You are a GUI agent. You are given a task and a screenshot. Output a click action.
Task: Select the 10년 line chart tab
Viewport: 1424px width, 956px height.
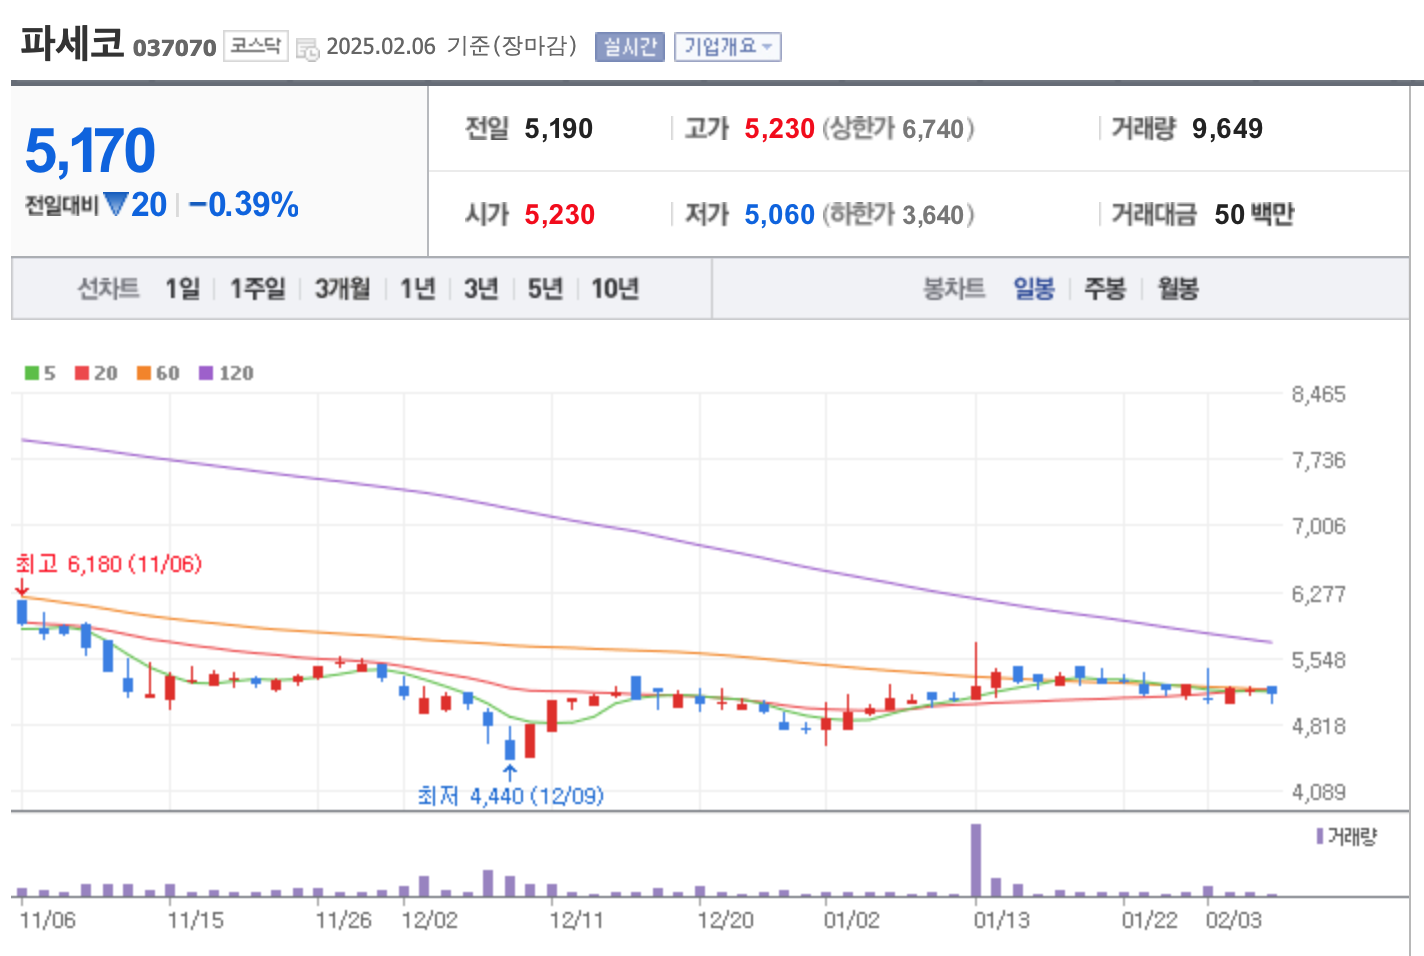click(615, 289)
